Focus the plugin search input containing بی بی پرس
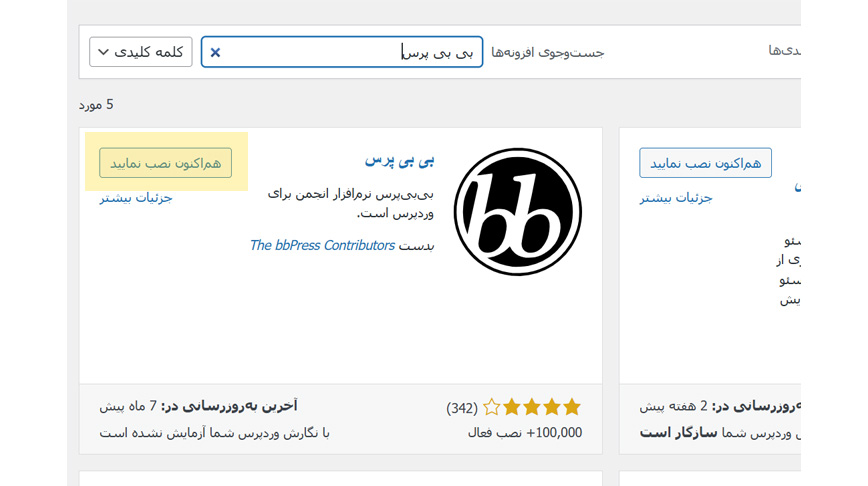The height and width of the screenshot is (486, 868). [342, 52]
